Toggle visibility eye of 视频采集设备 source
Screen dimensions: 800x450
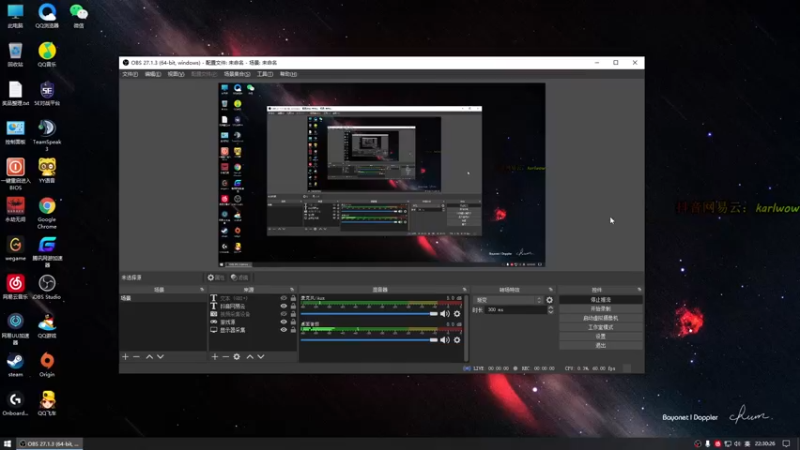pyautogui.click(x=284, y=314)
